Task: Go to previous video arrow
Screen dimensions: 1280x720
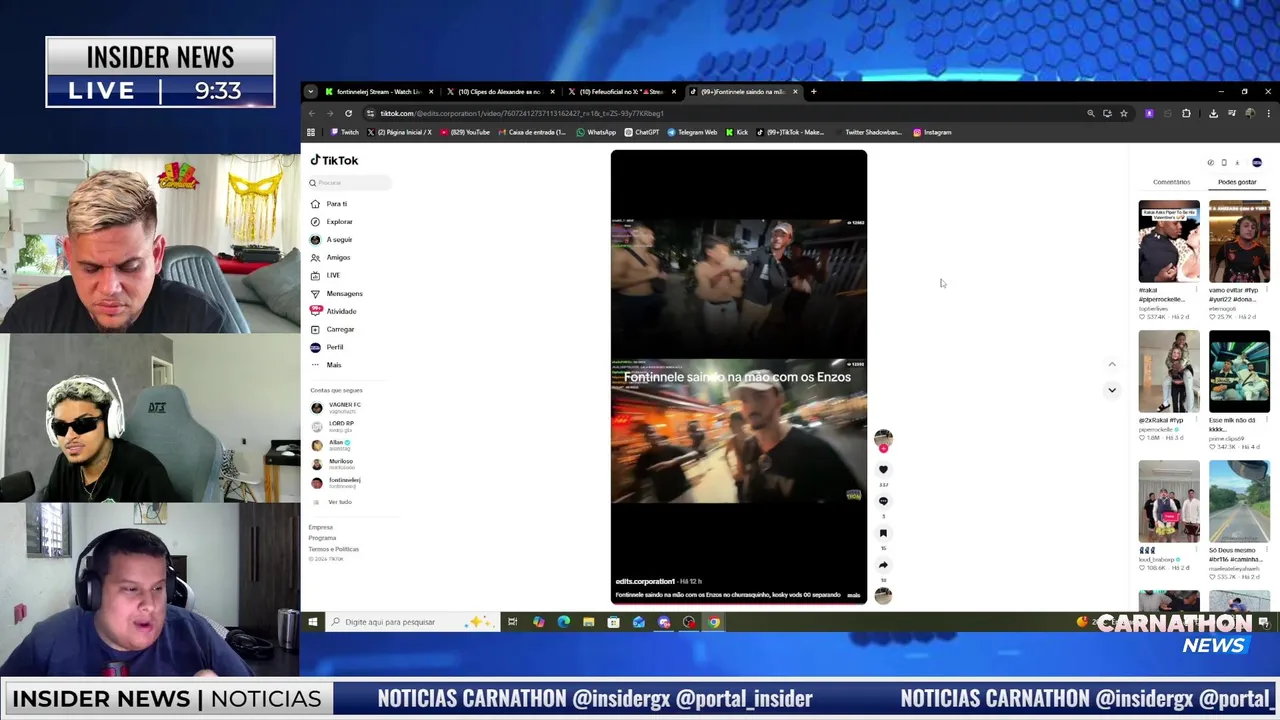Action: click(x=1111, y=365)
